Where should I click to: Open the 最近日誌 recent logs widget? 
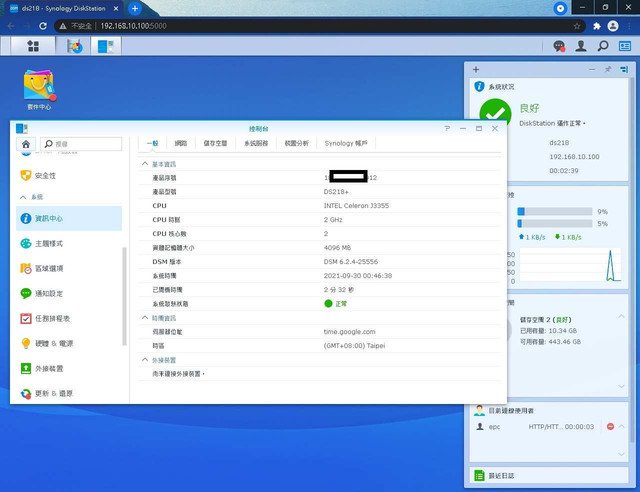(x=549, y=476)
